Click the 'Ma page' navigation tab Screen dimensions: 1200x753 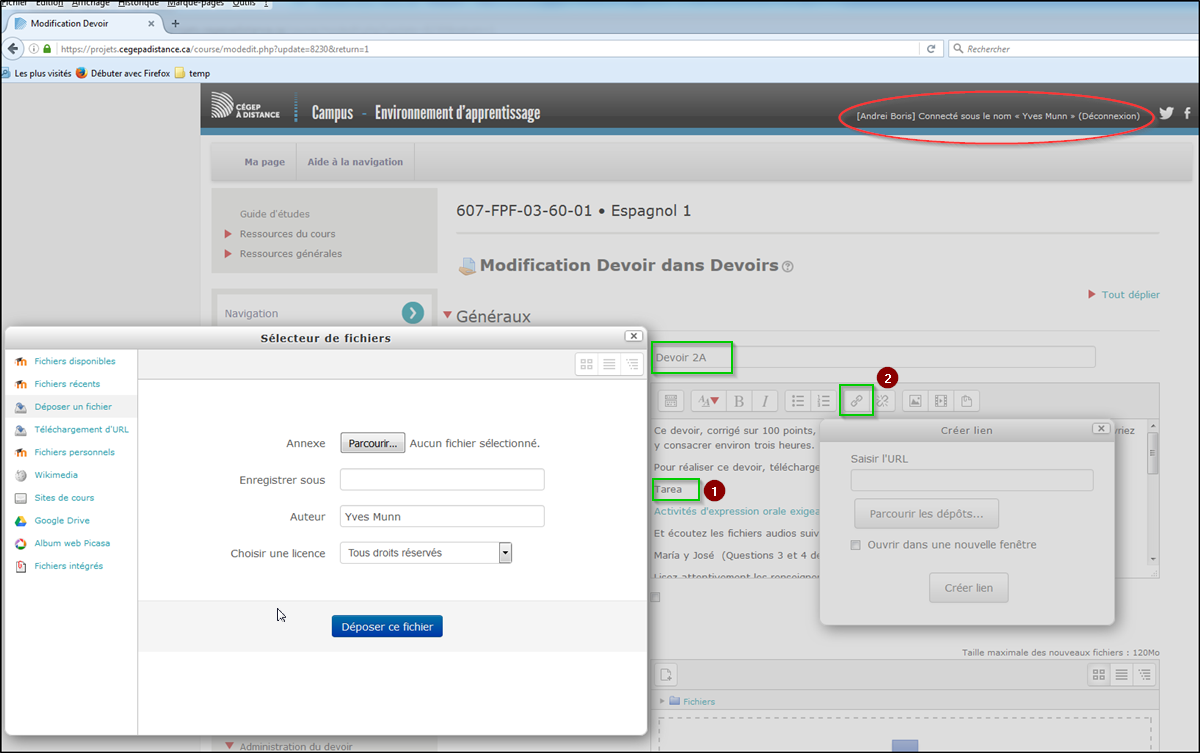264,162
